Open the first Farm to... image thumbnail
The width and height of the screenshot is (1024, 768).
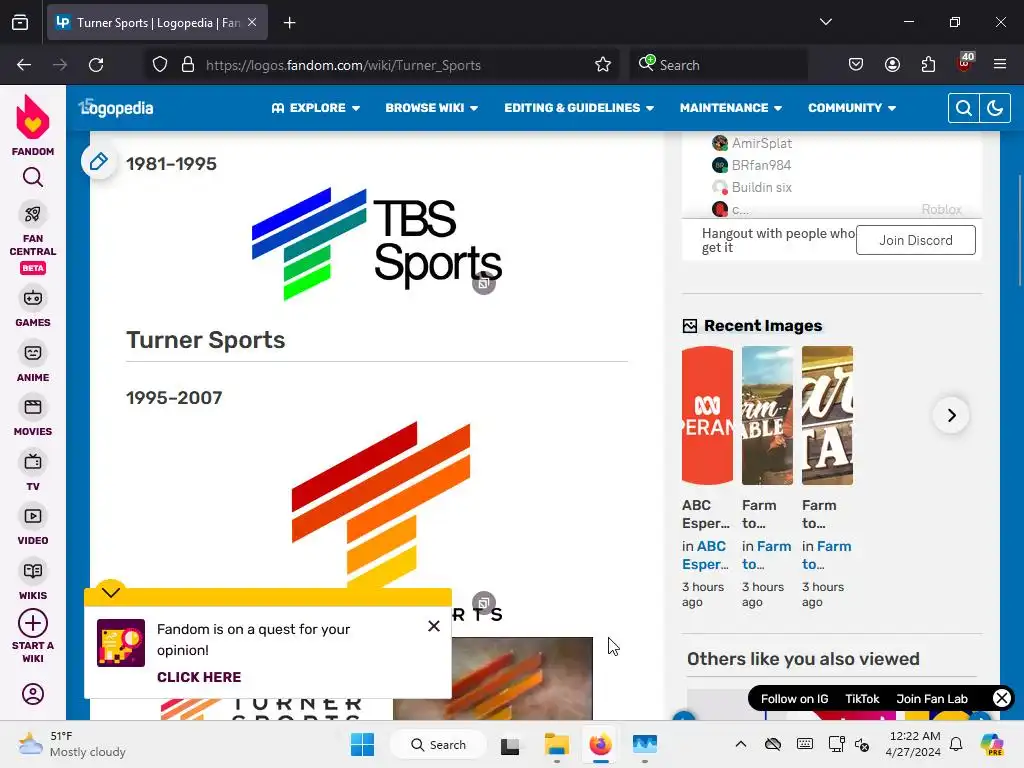[x=767, y=415]
